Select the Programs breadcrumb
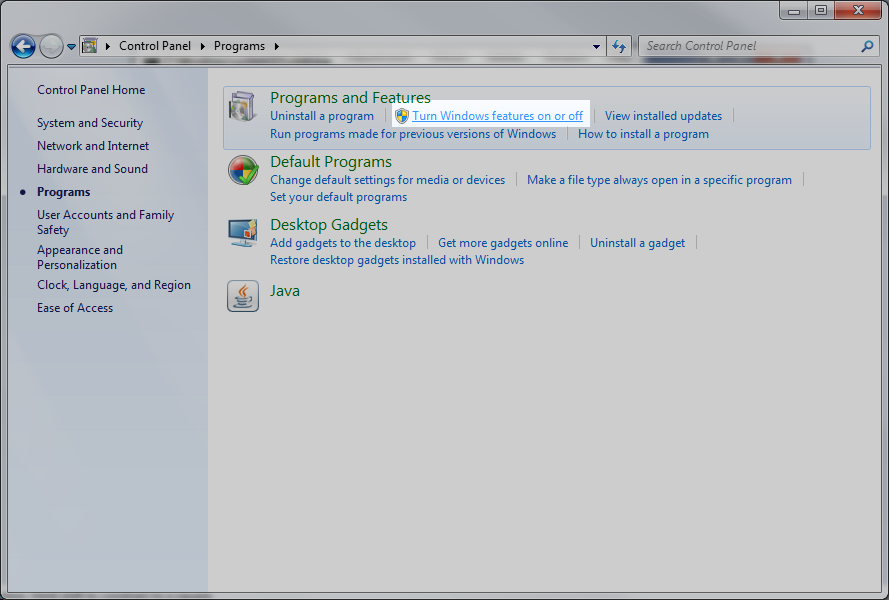Screen dimensions: 889x600 239,46
